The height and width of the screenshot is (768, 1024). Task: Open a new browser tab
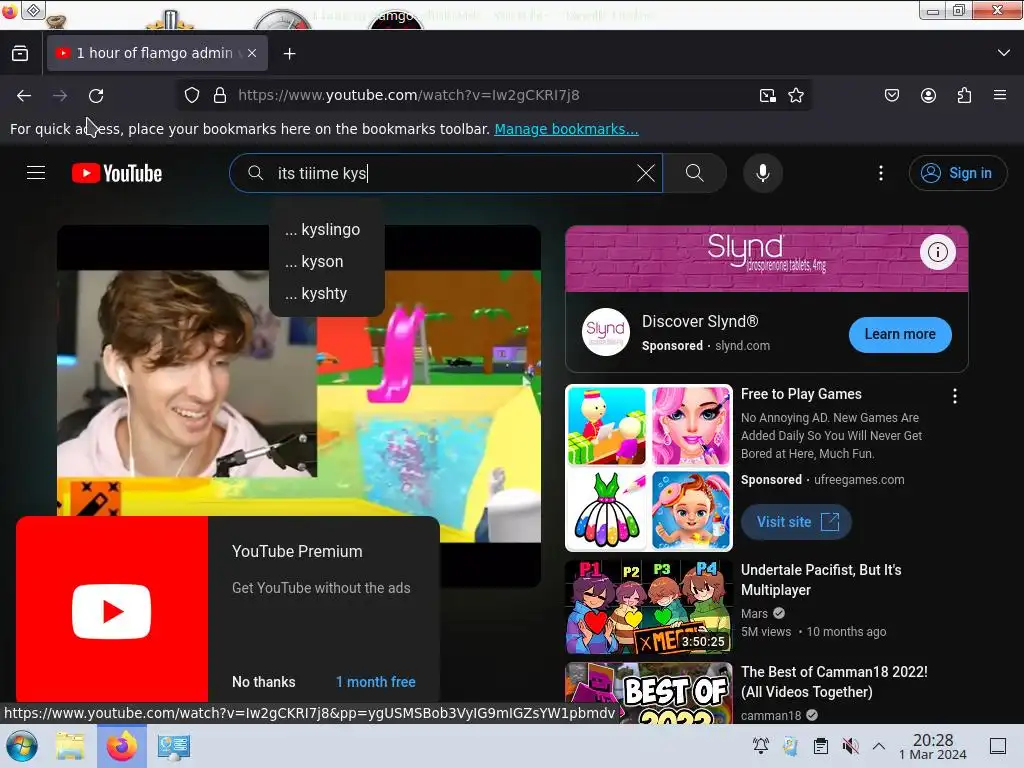pyautogui.click(x=289, y=54)
